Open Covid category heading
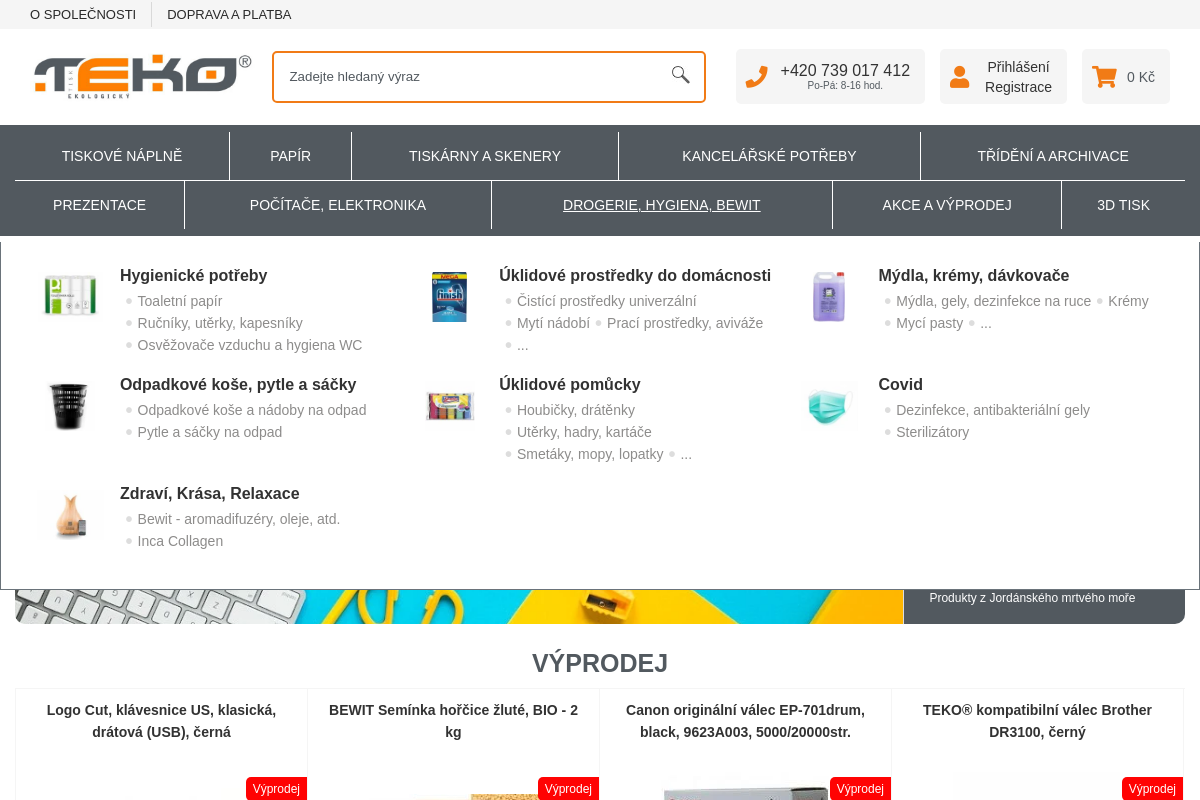 (900, 384)
